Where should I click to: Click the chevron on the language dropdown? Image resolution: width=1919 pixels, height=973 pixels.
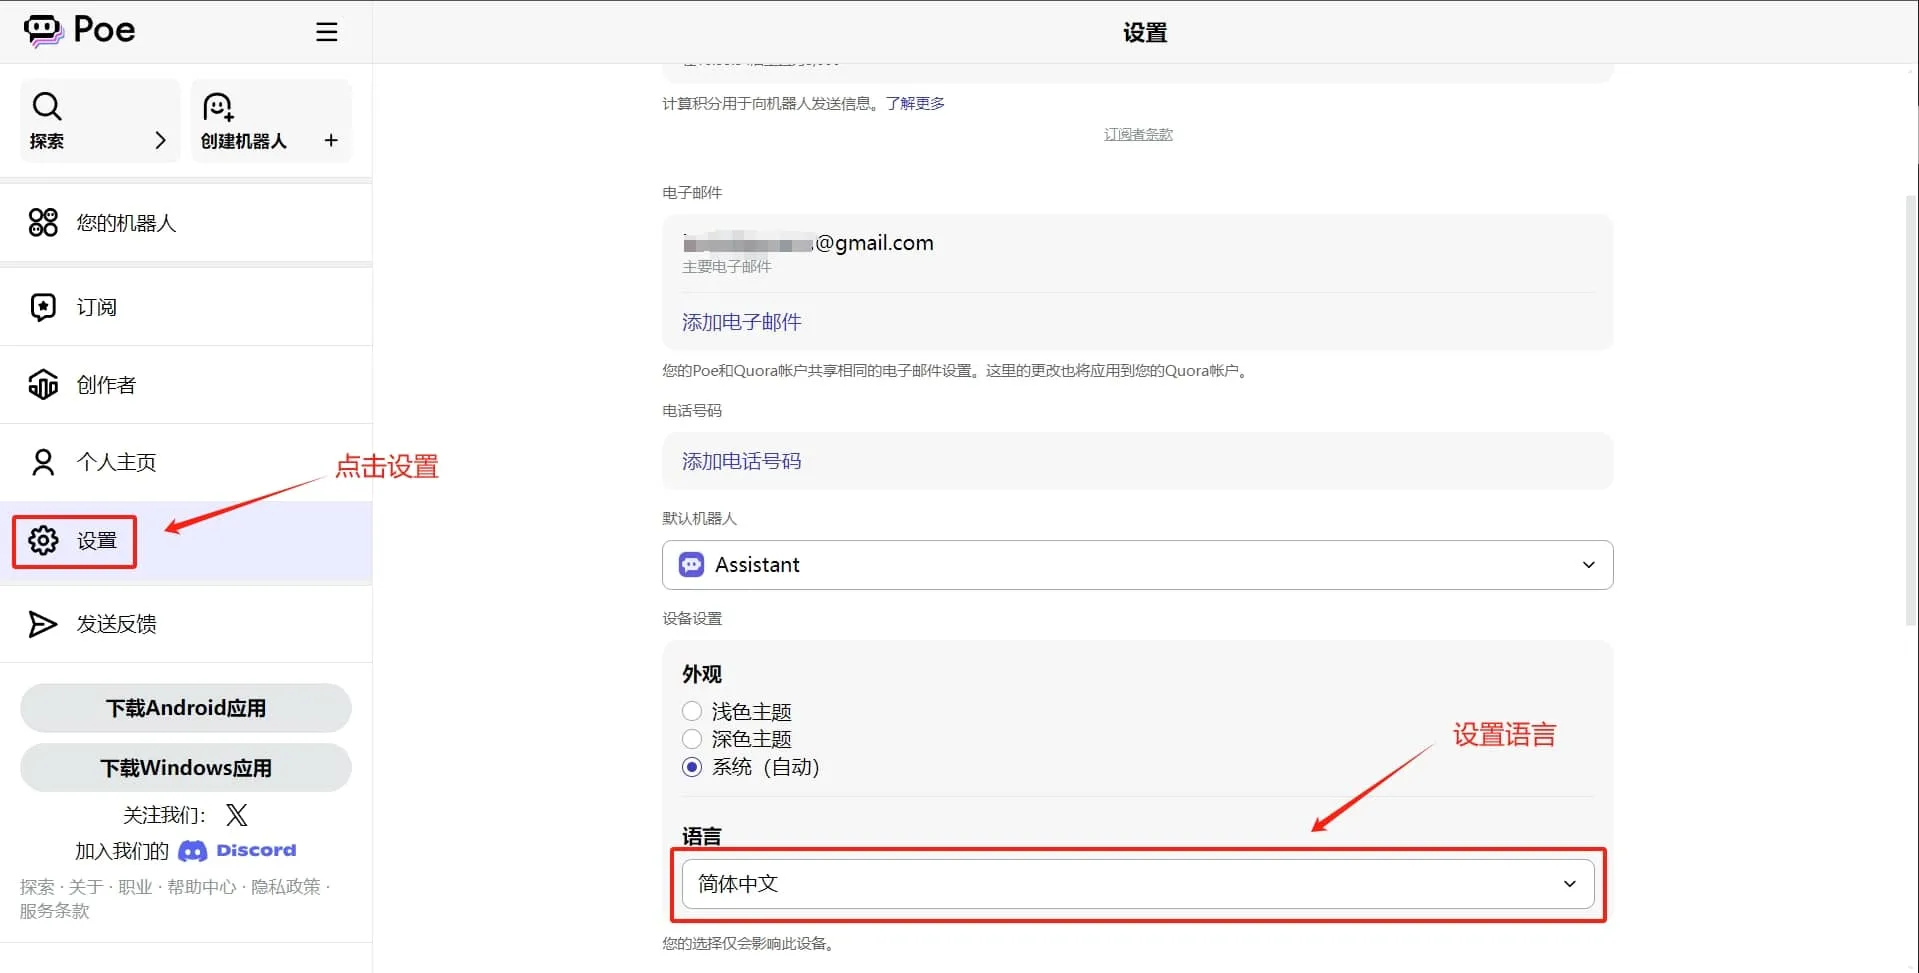(x=1569, y=884)
